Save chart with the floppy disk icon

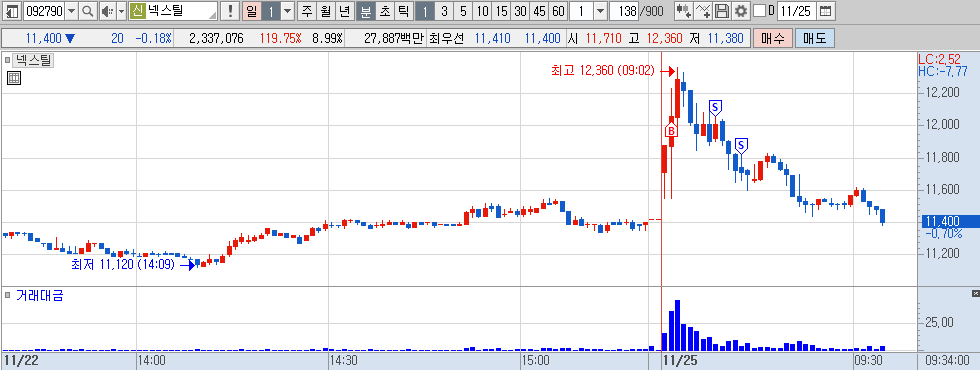pyautogui.click(x=722, y=11)
